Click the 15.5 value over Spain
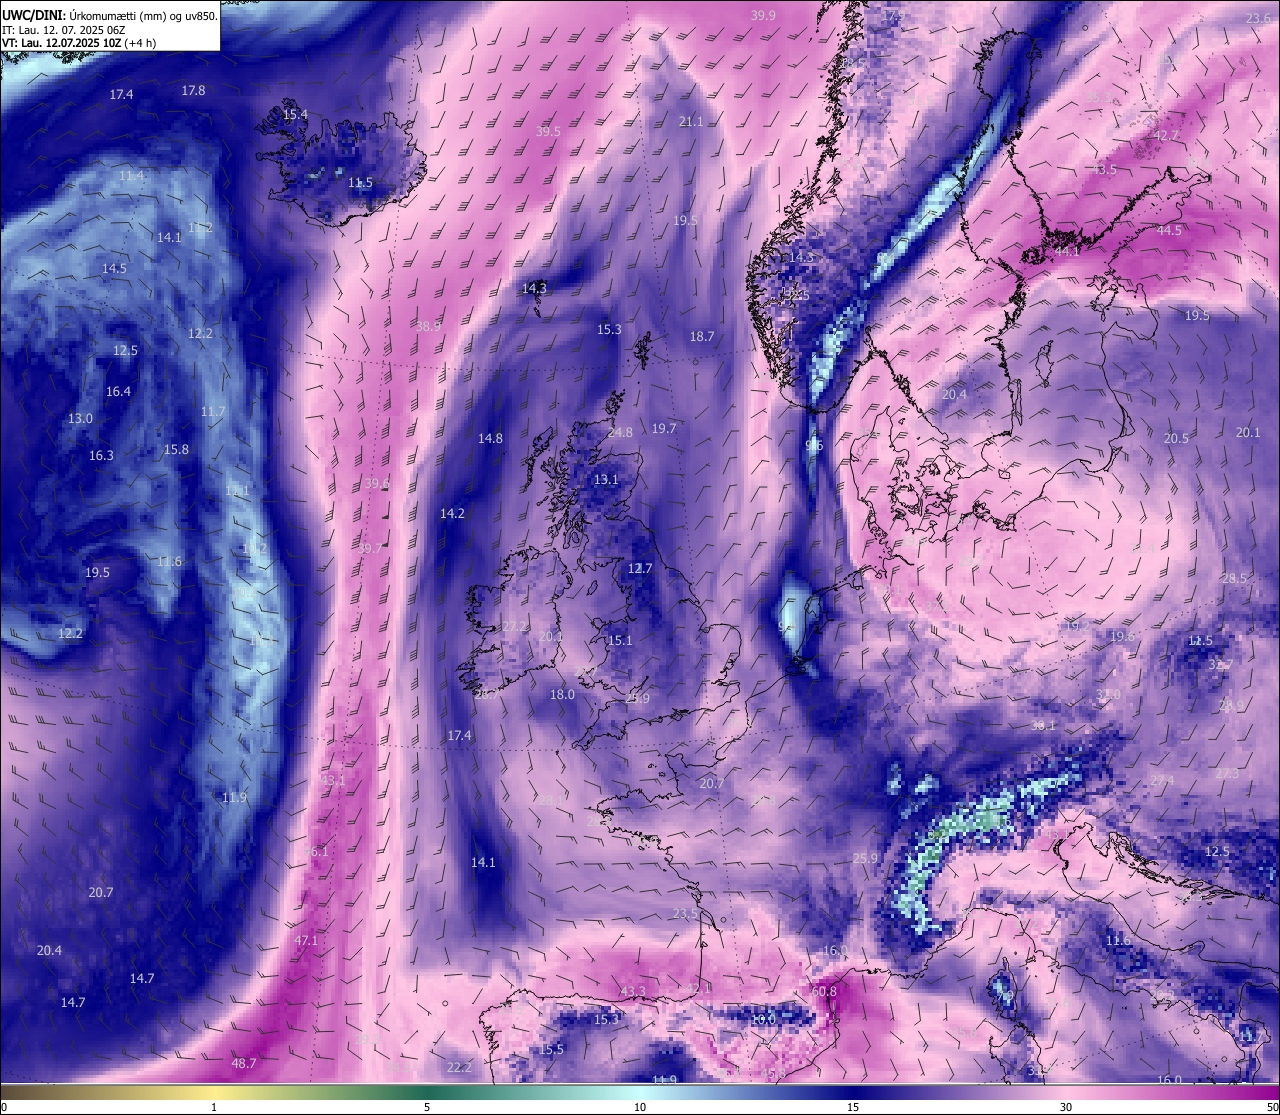 tap(552, 1049)
